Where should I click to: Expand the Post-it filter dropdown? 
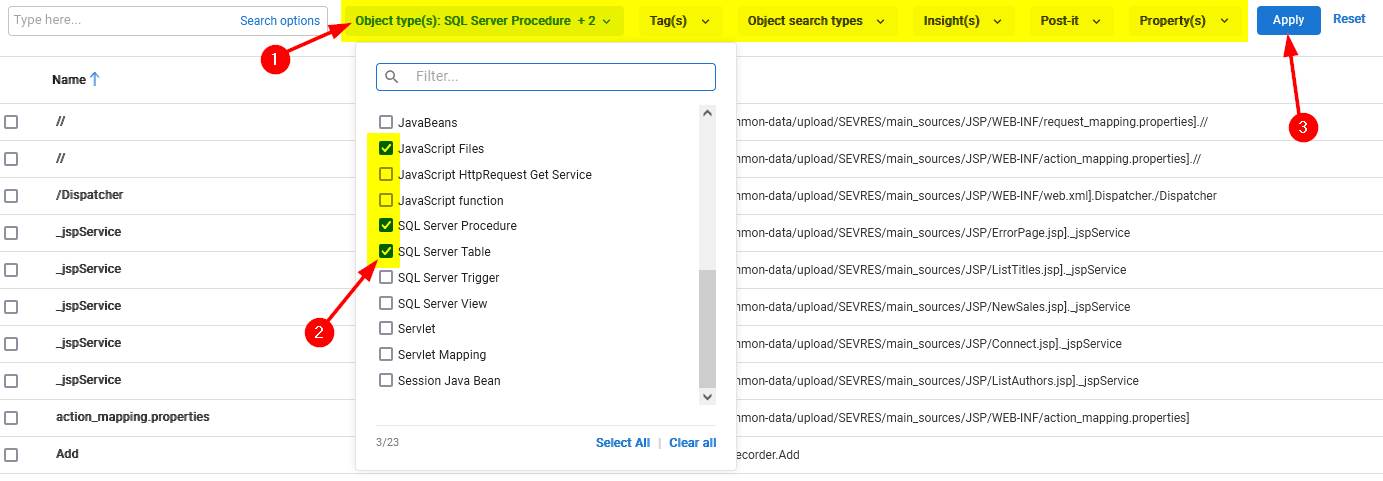tap(1068, 21)
